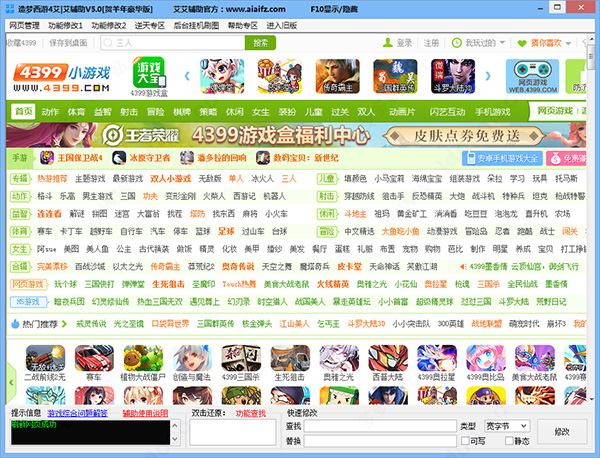Open the 帮助专区 menu
The width and height of the screenshot is (600, 458).
243,26
